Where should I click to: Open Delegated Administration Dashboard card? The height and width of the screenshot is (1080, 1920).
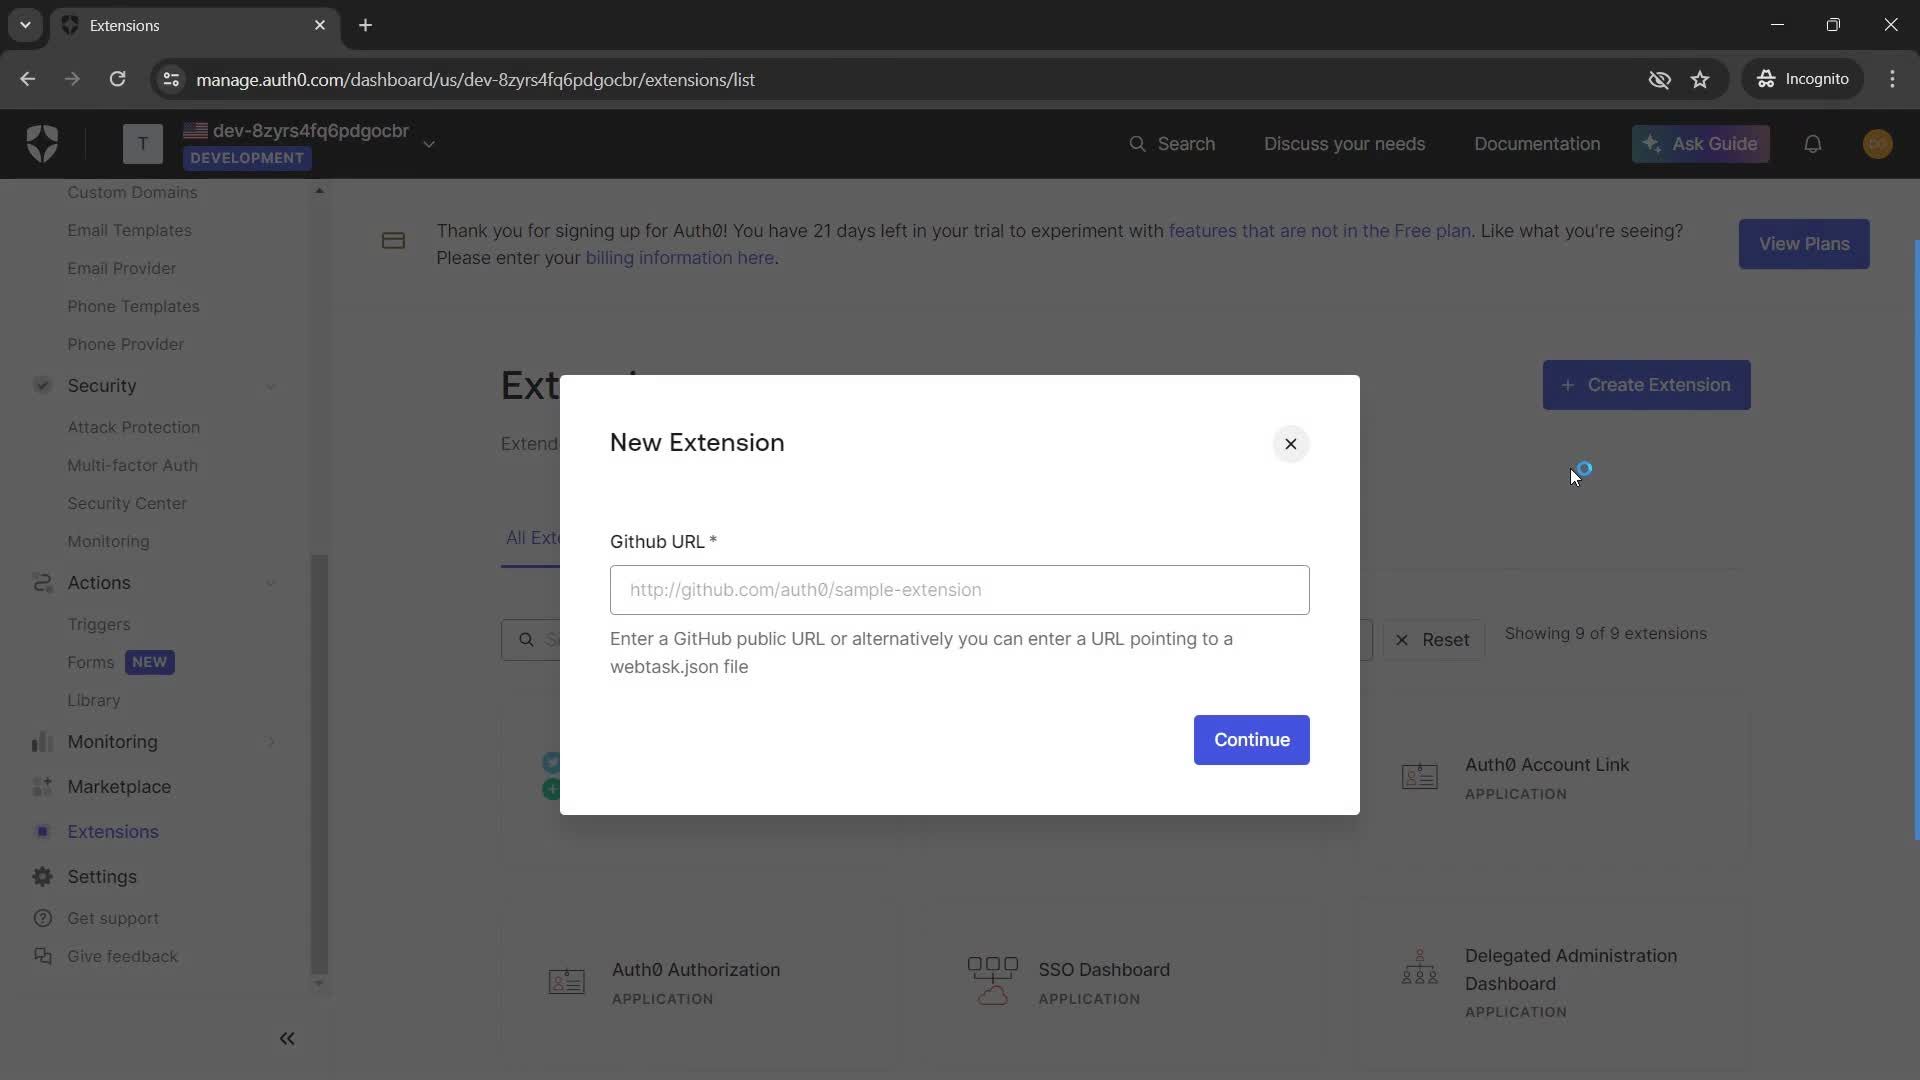click(1555, 982)
